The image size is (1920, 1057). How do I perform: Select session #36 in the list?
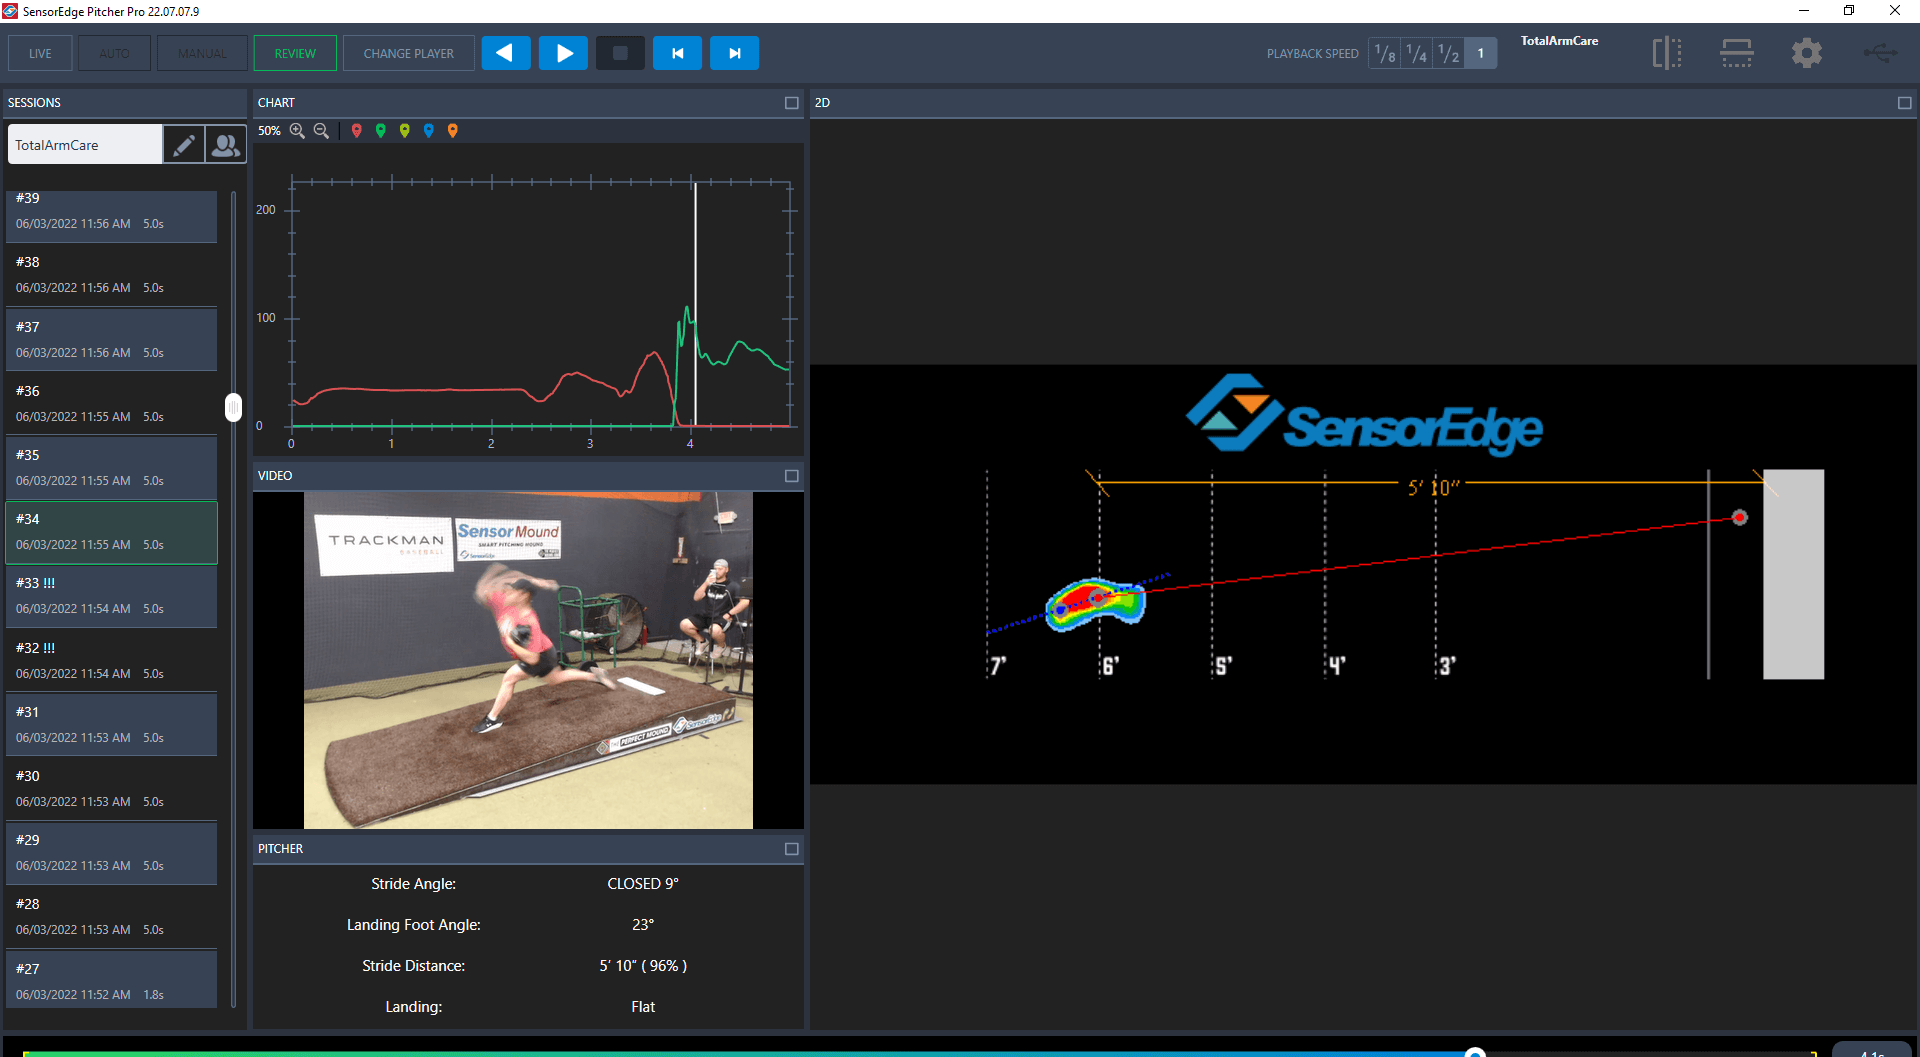[111, 403]
